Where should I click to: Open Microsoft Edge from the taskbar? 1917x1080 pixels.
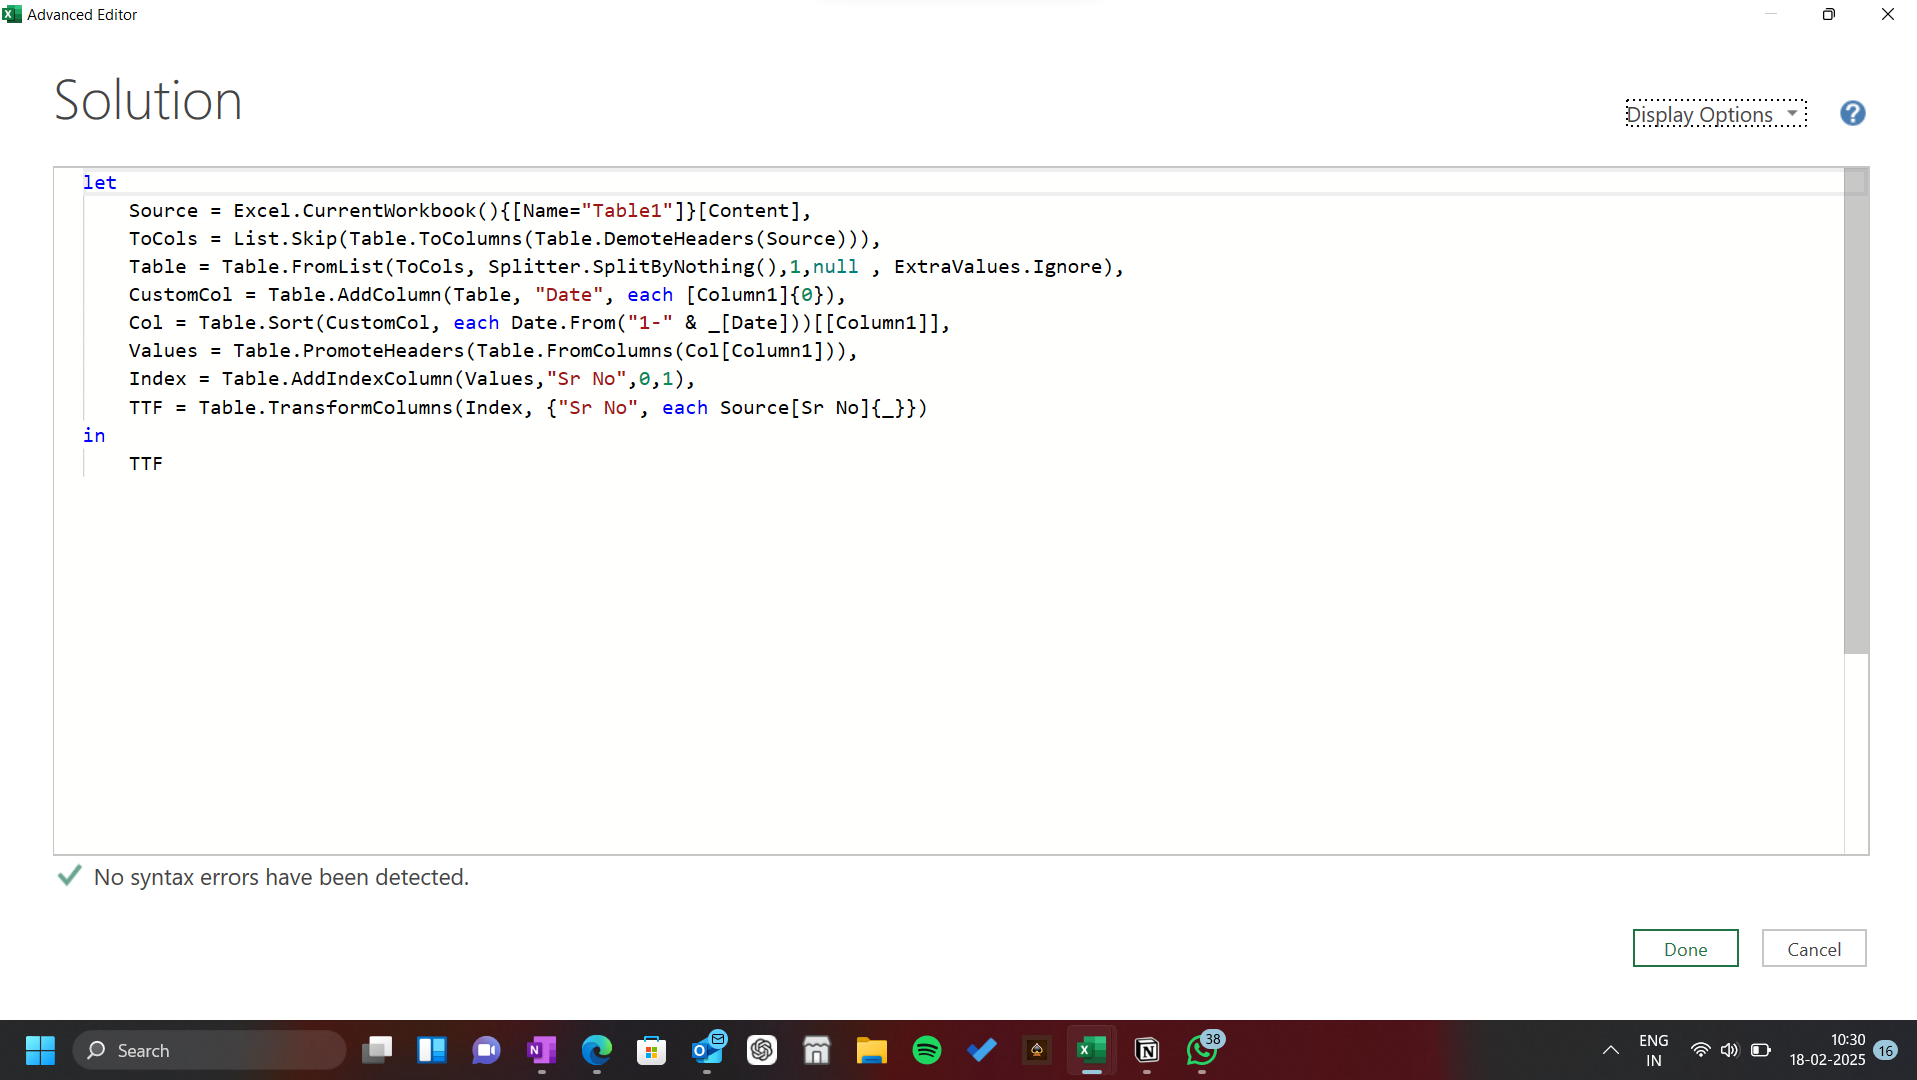click(597, 1050)
